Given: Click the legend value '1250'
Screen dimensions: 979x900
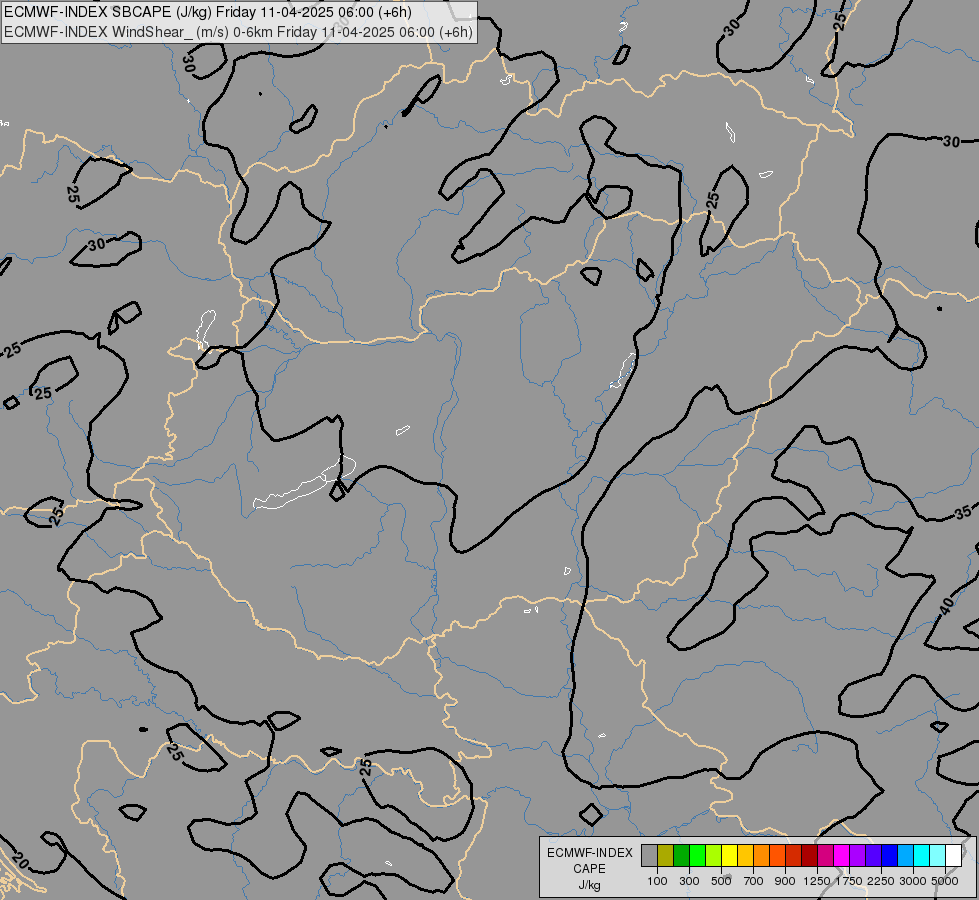Looking at the screenshot, I should [817, 881].
